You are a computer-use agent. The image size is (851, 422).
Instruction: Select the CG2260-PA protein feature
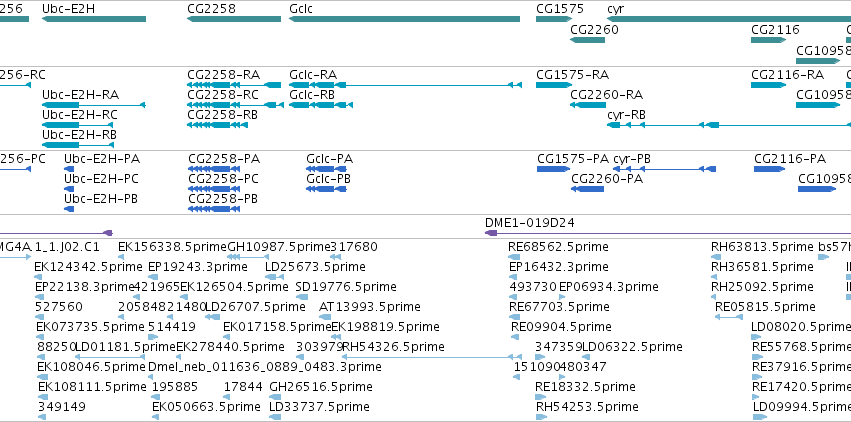pyautogui.click(x=587, y=189)
